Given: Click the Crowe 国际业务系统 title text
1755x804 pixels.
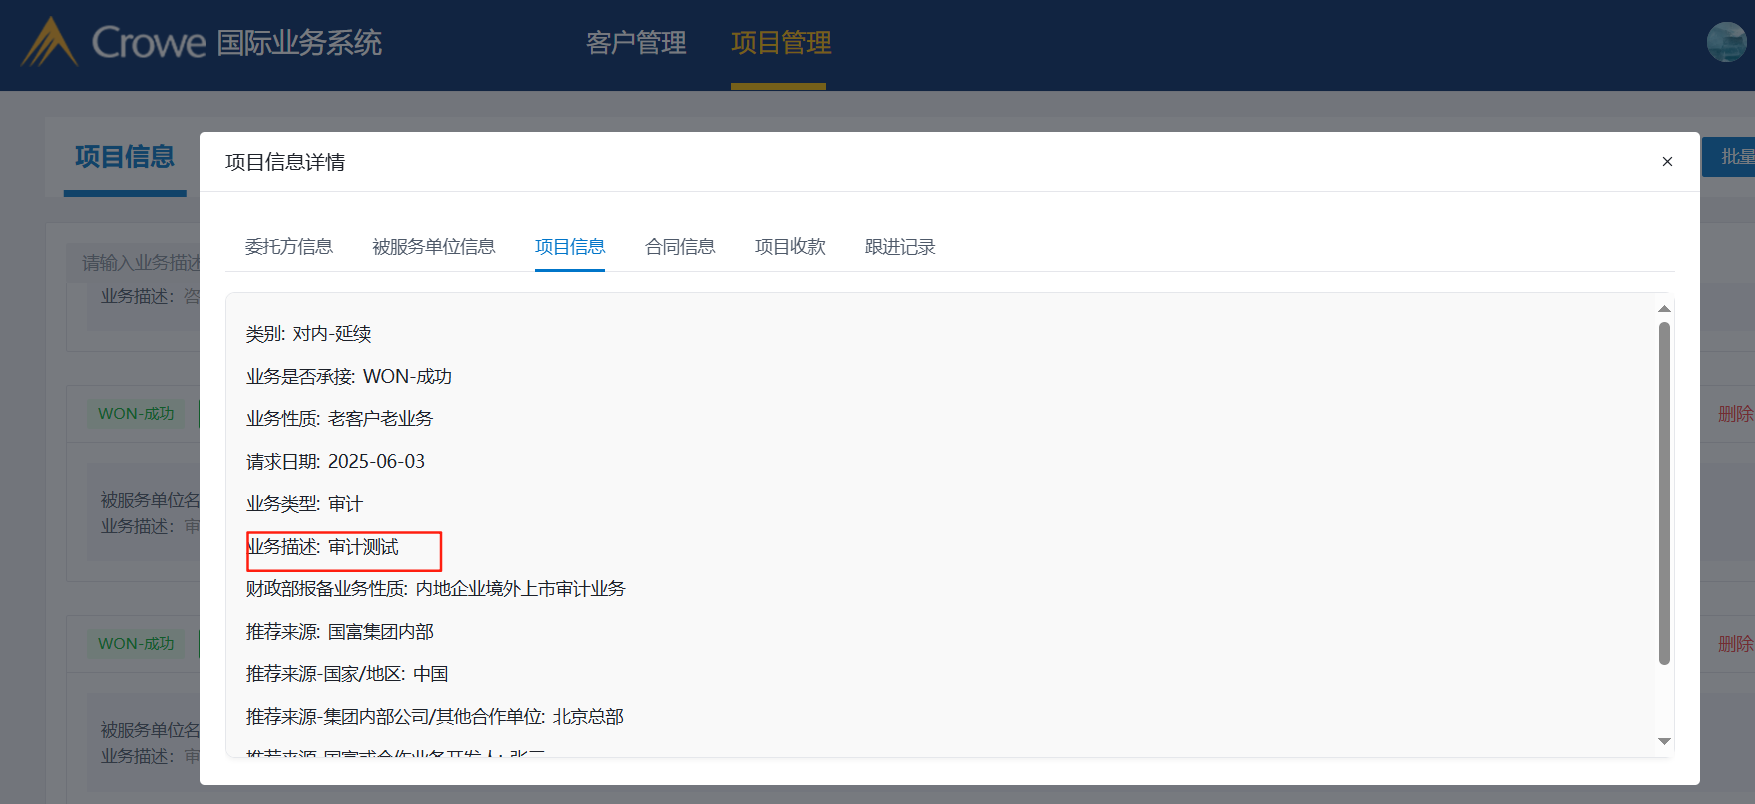Looking at the screenshot, I should (x=237, y=43).
